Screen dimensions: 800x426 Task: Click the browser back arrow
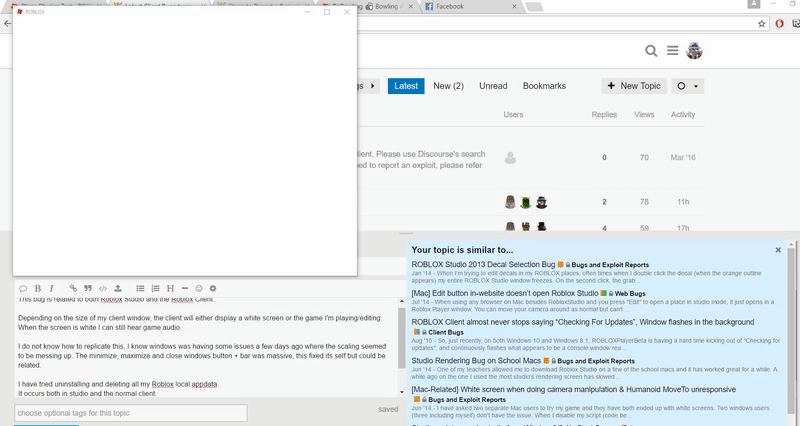point(7,23)
